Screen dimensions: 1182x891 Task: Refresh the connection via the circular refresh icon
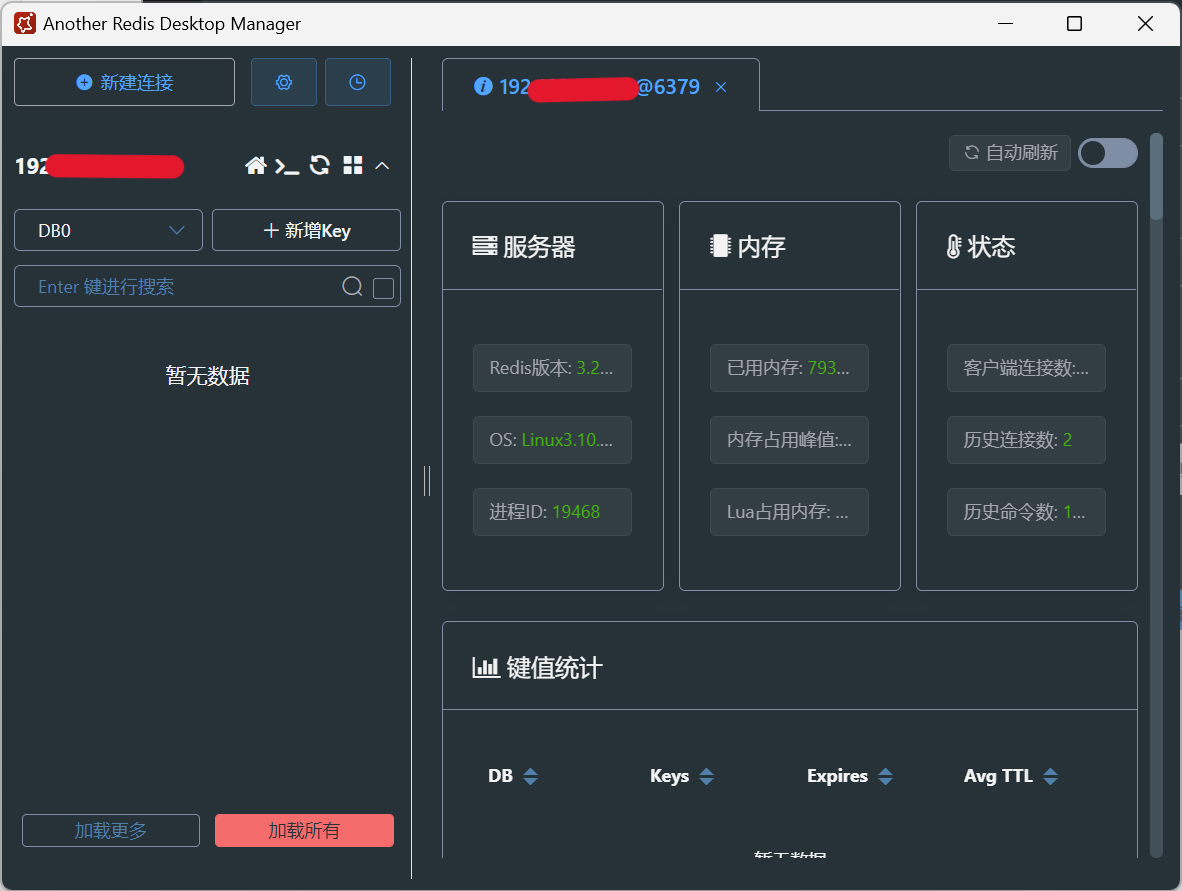(320, 165)
